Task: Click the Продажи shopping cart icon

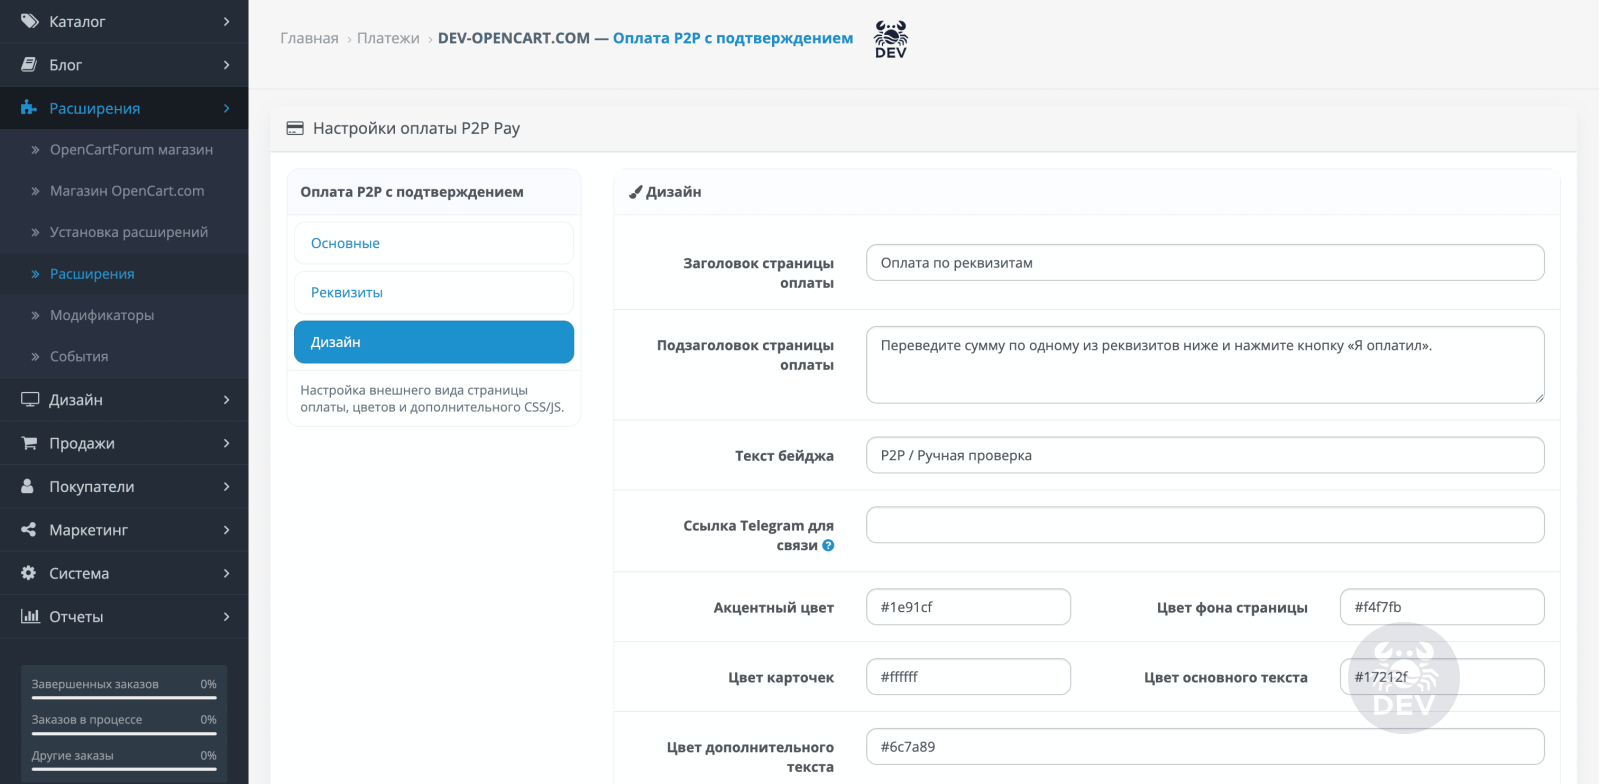Action: point(30,443)
